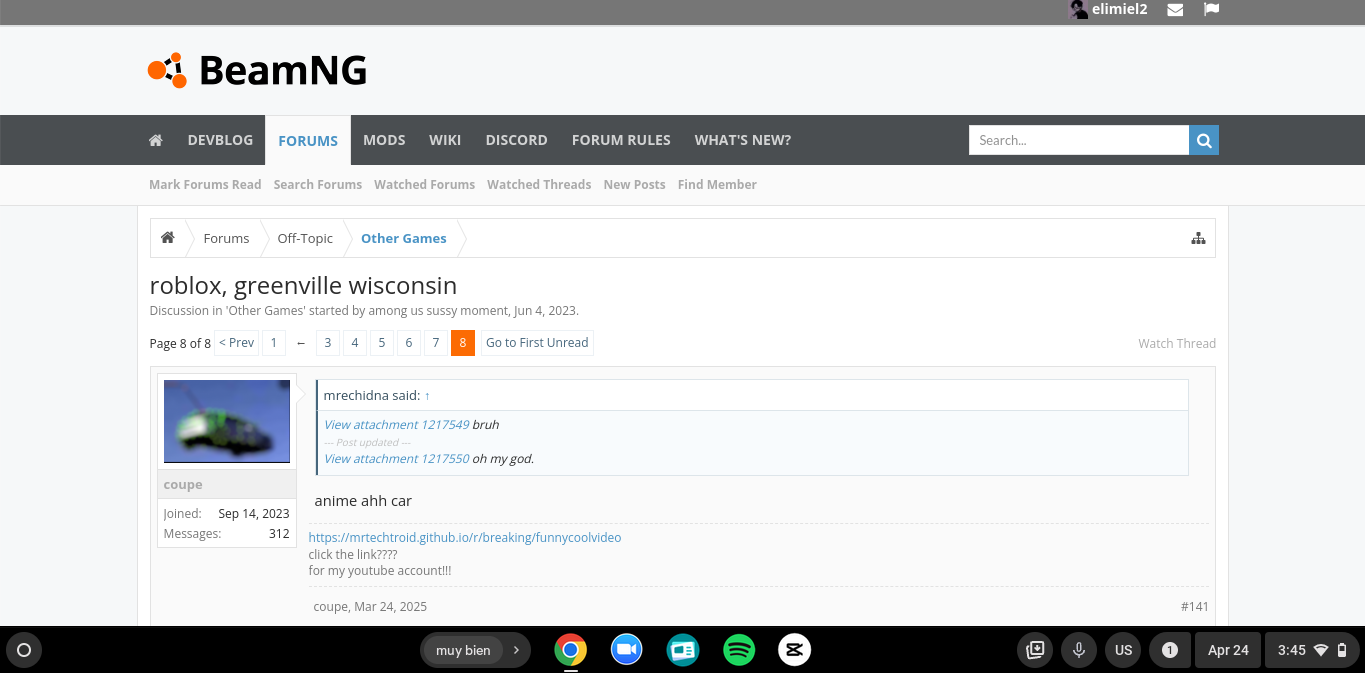
Task: Open the inbox envelope icon
Action: (1175, 10)
